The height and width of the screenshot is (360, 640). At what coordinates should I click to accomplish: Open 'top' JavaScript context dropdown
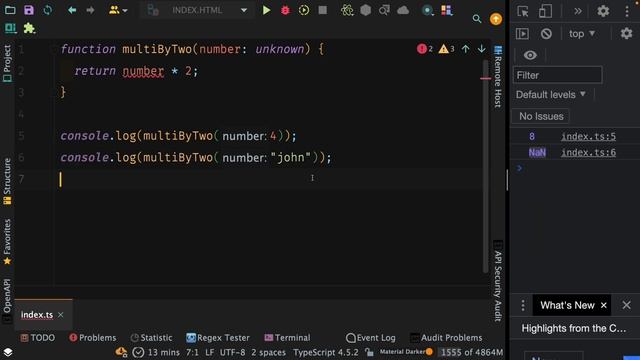[x=582, y=33]
